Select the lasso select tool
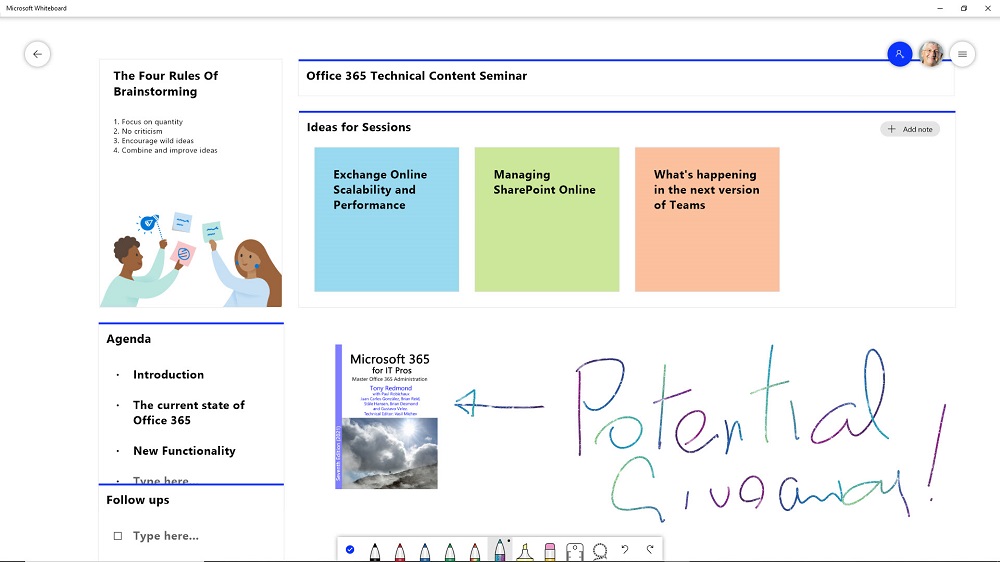This screenshot has height=562, width=1000. pos(600,551)
